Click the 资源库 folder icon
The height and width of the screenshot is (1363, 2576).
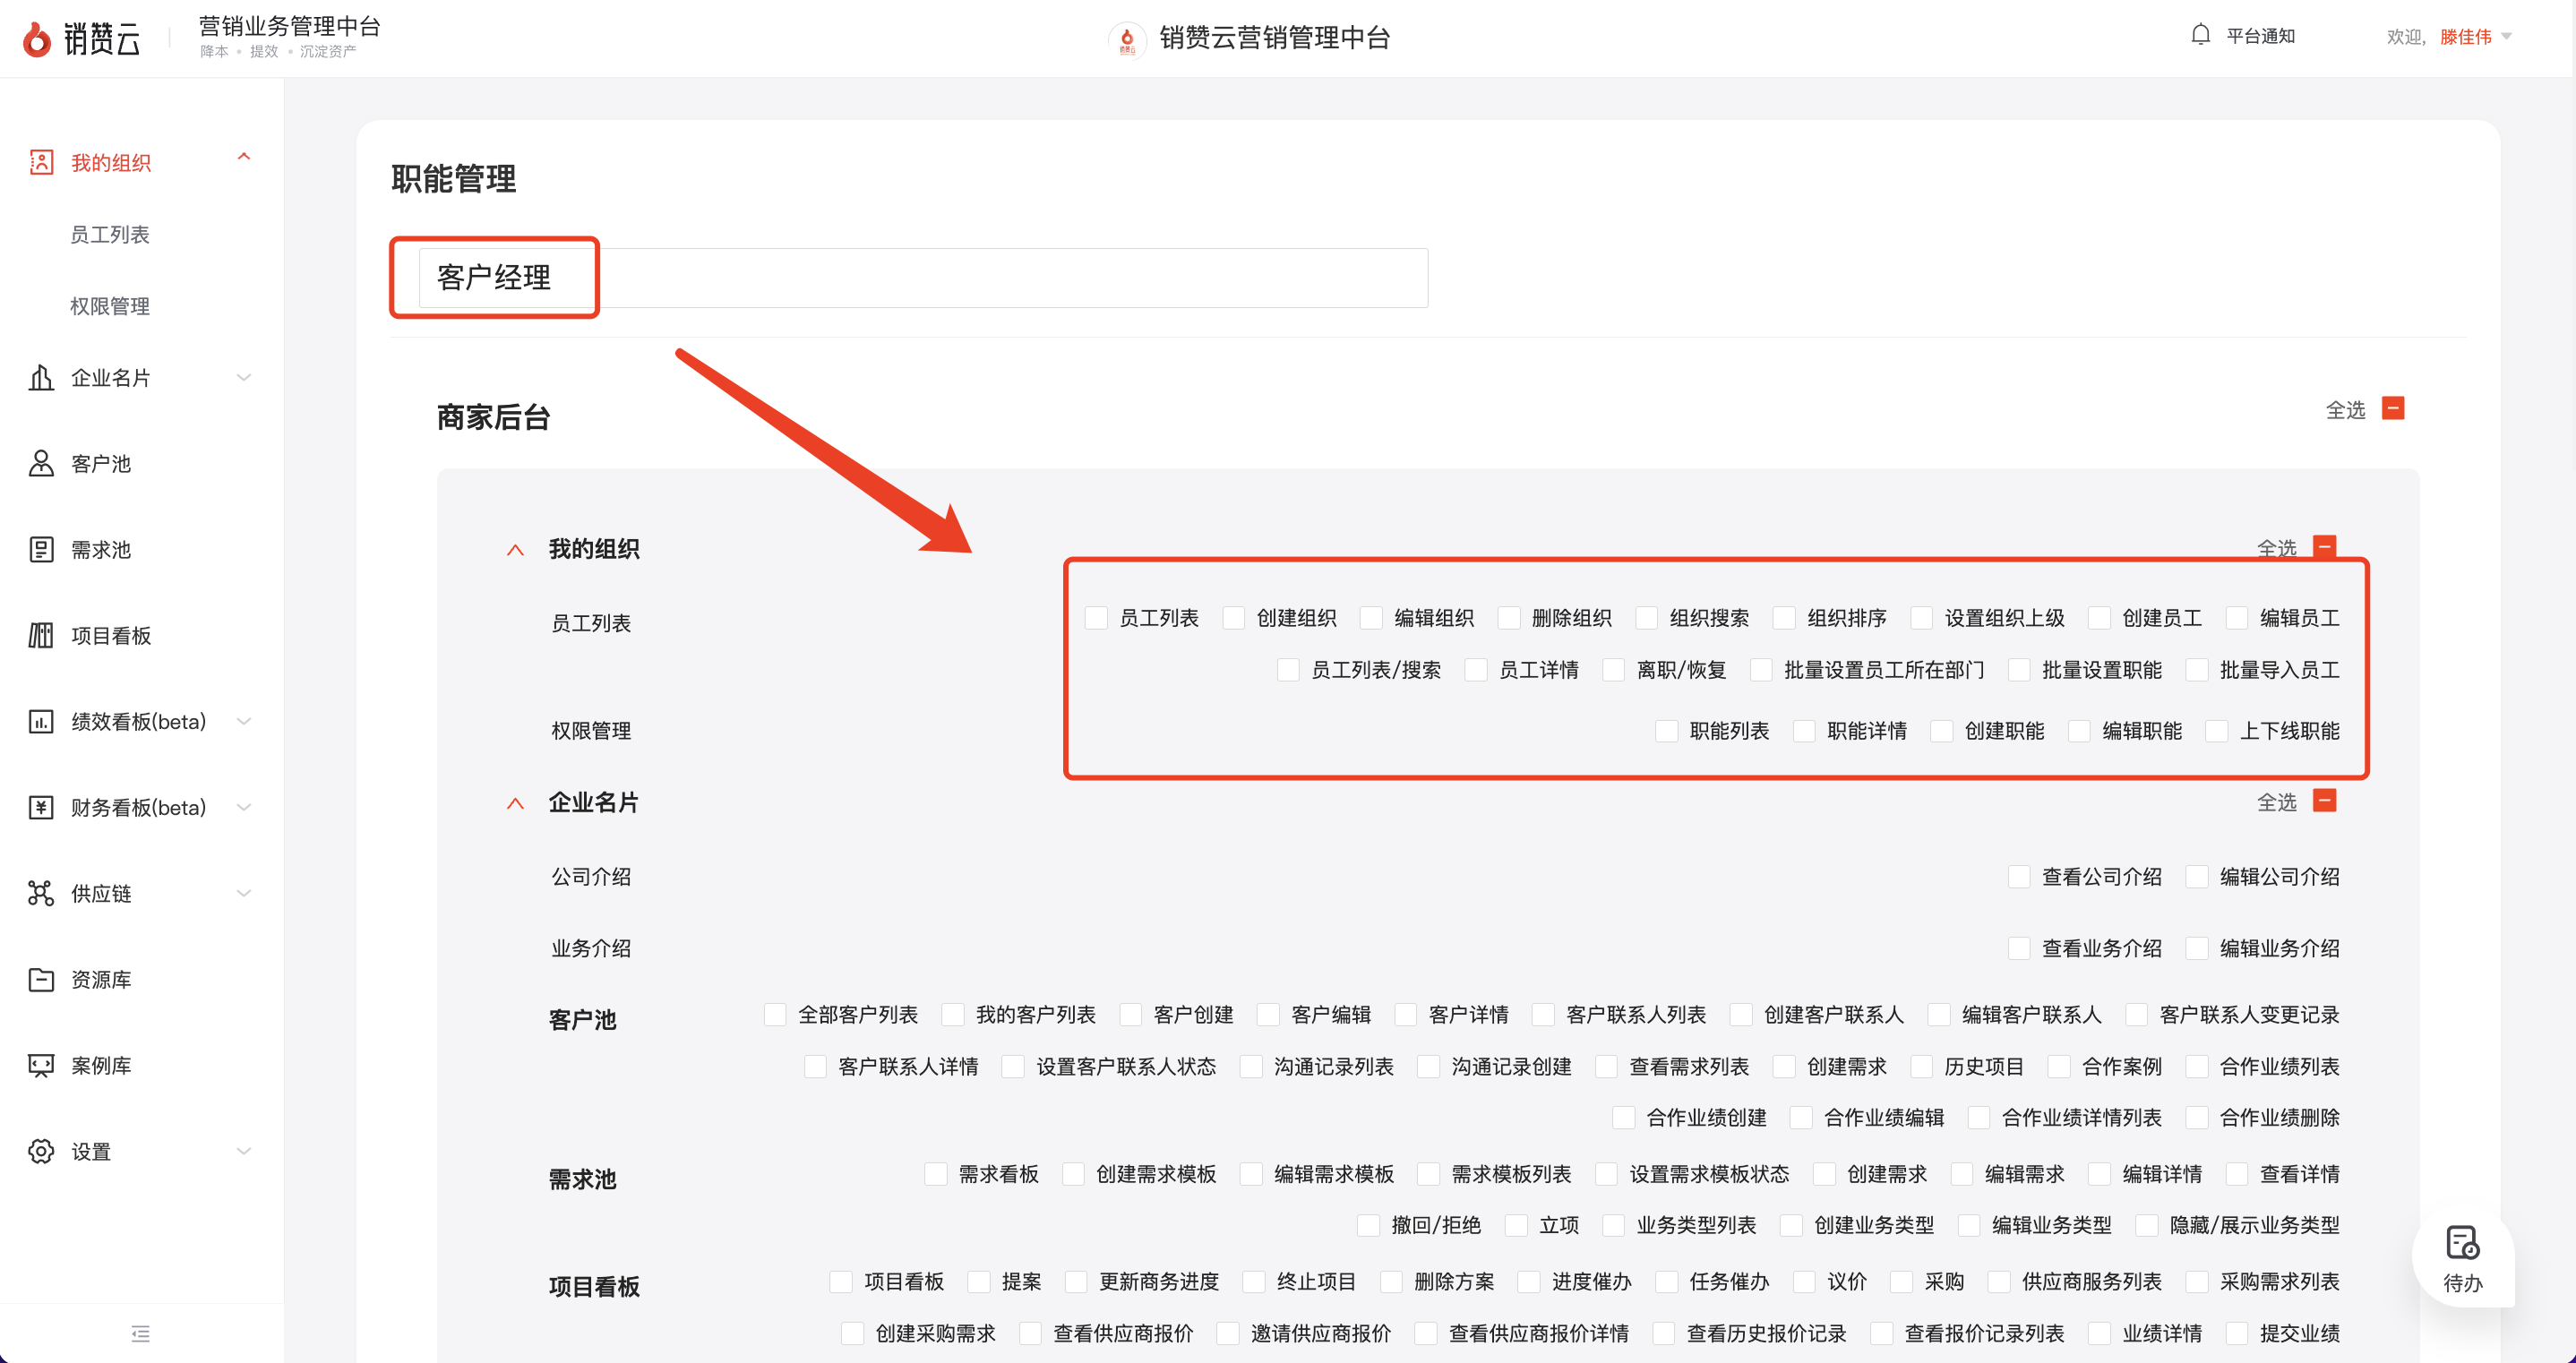point(41,979)
